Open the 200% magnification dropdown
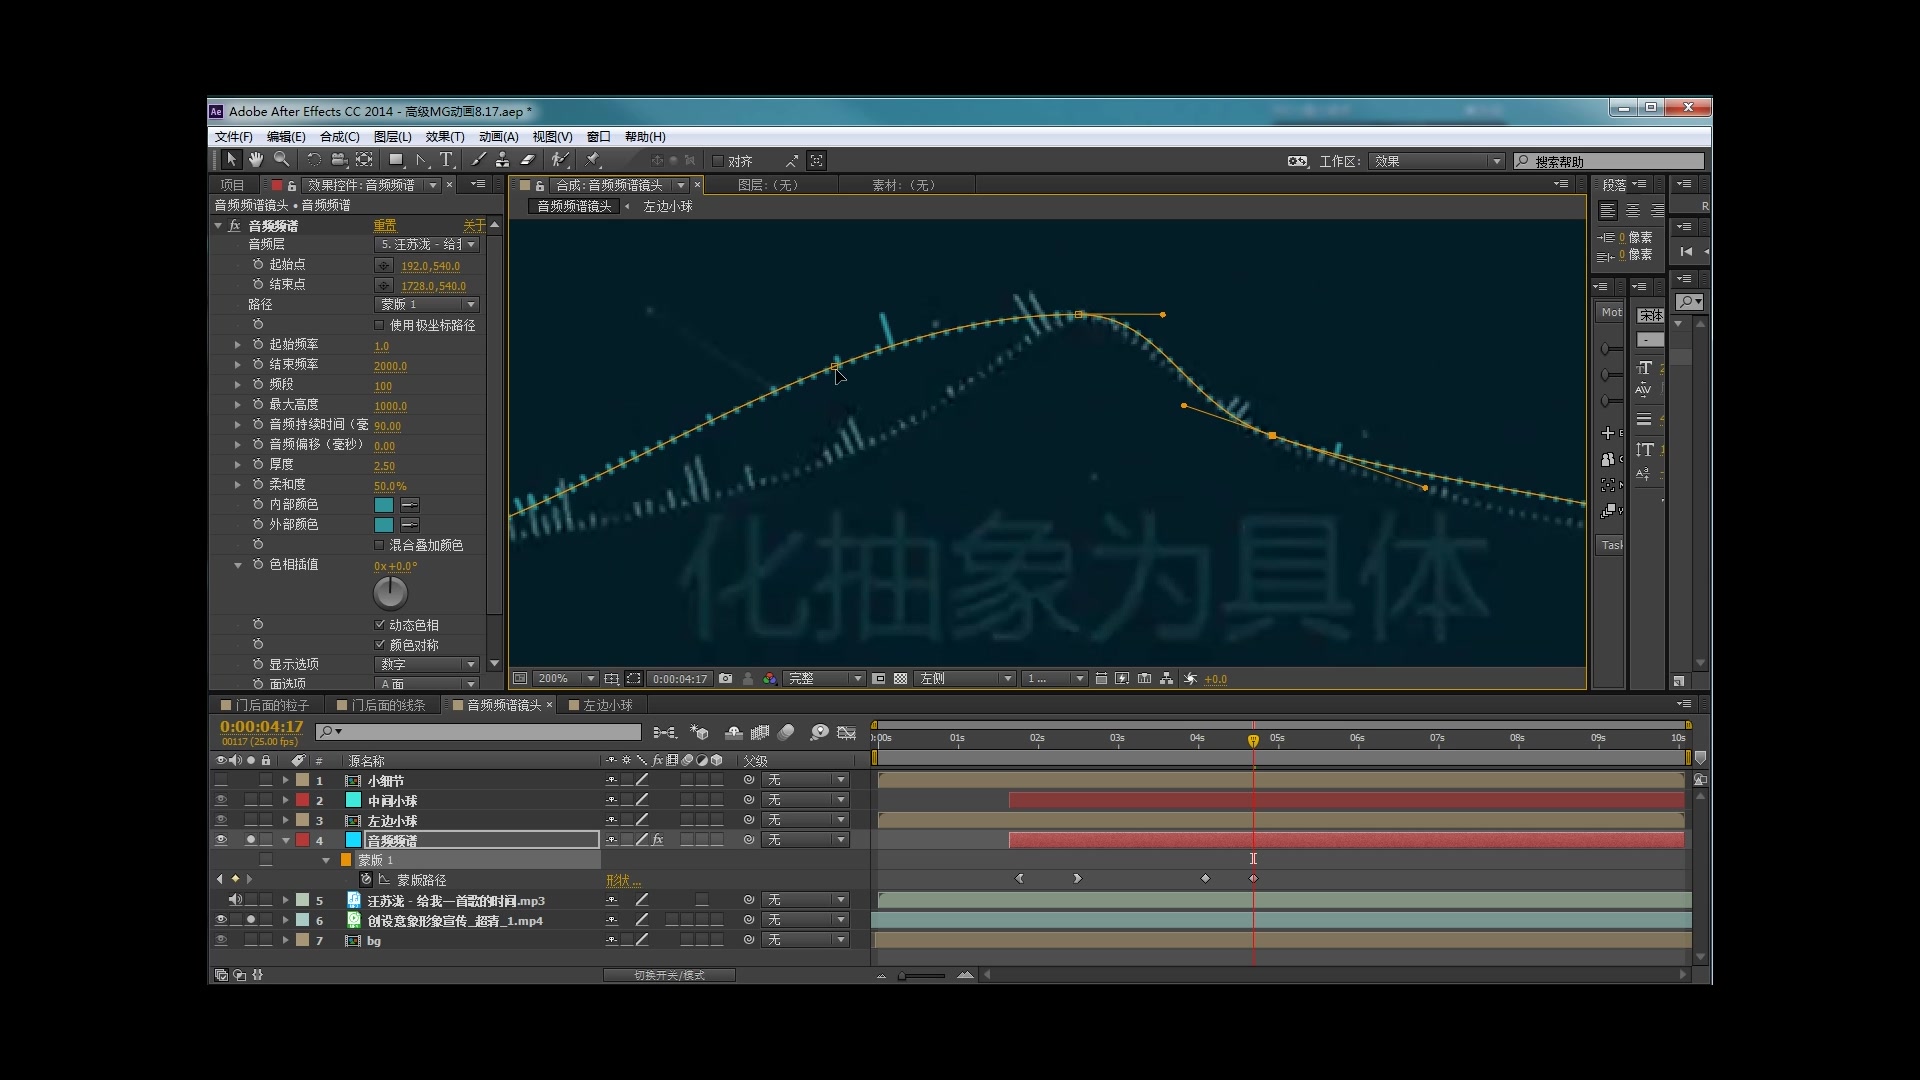Viewport: 1920px width, 1080px height. coord(567,678)
